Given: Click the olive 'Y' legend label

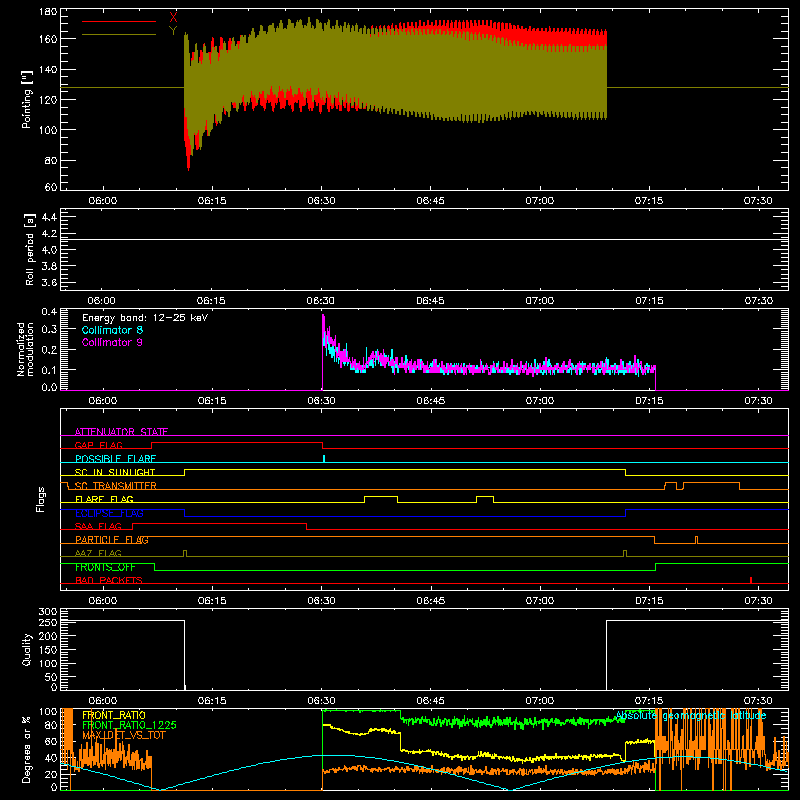Looking at the screenshot, I should click(173, 31).
